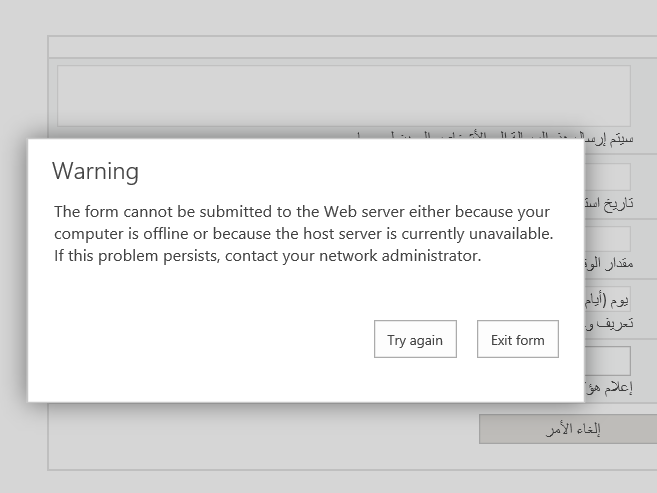The height and width of the screenshot is (493, 657).
Task: Select the Warning dialog title
Action: [x=96, y=171]
